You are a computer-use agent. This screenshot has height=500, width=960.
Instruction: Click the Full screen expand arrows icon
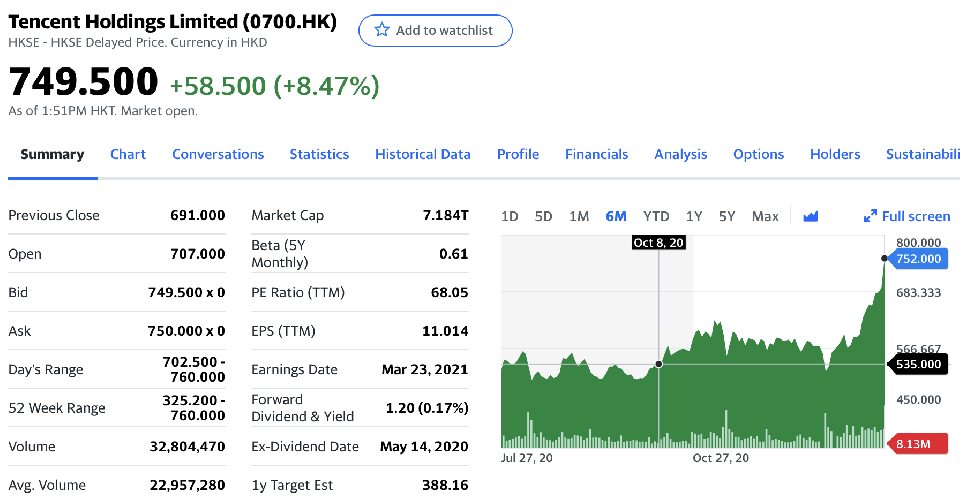pyautogui.click(x=869, y=216)
